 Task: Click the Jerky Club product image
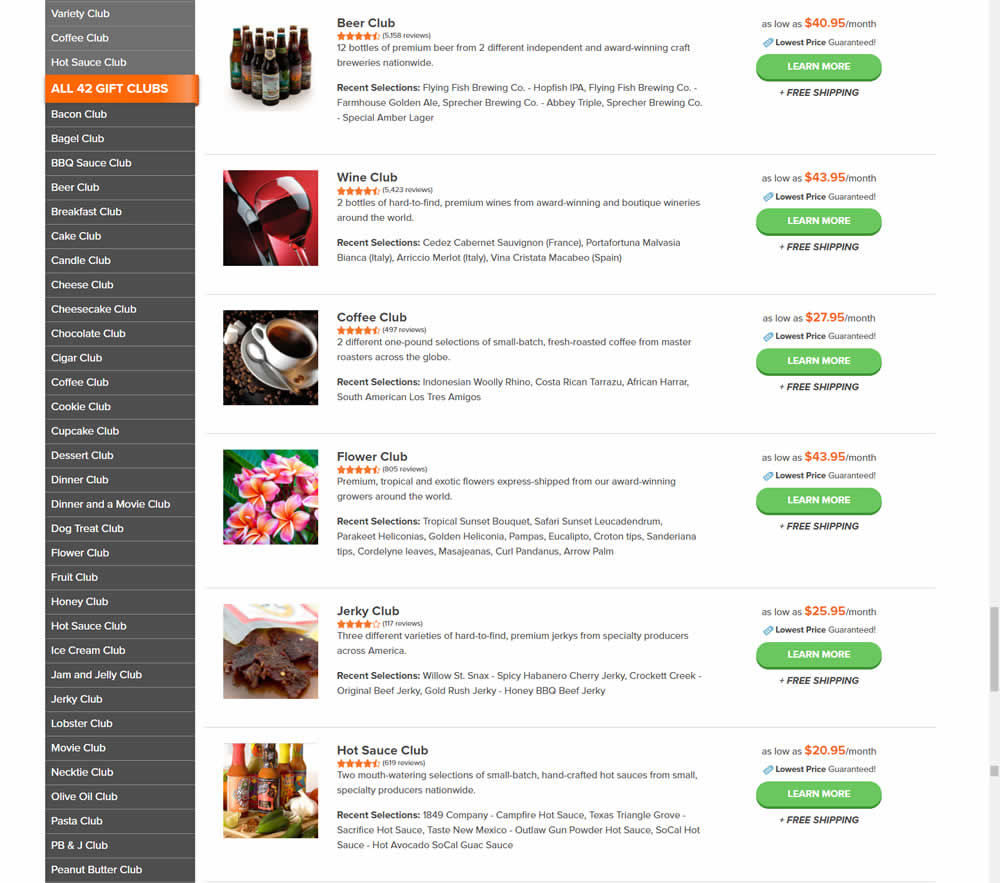270,652
